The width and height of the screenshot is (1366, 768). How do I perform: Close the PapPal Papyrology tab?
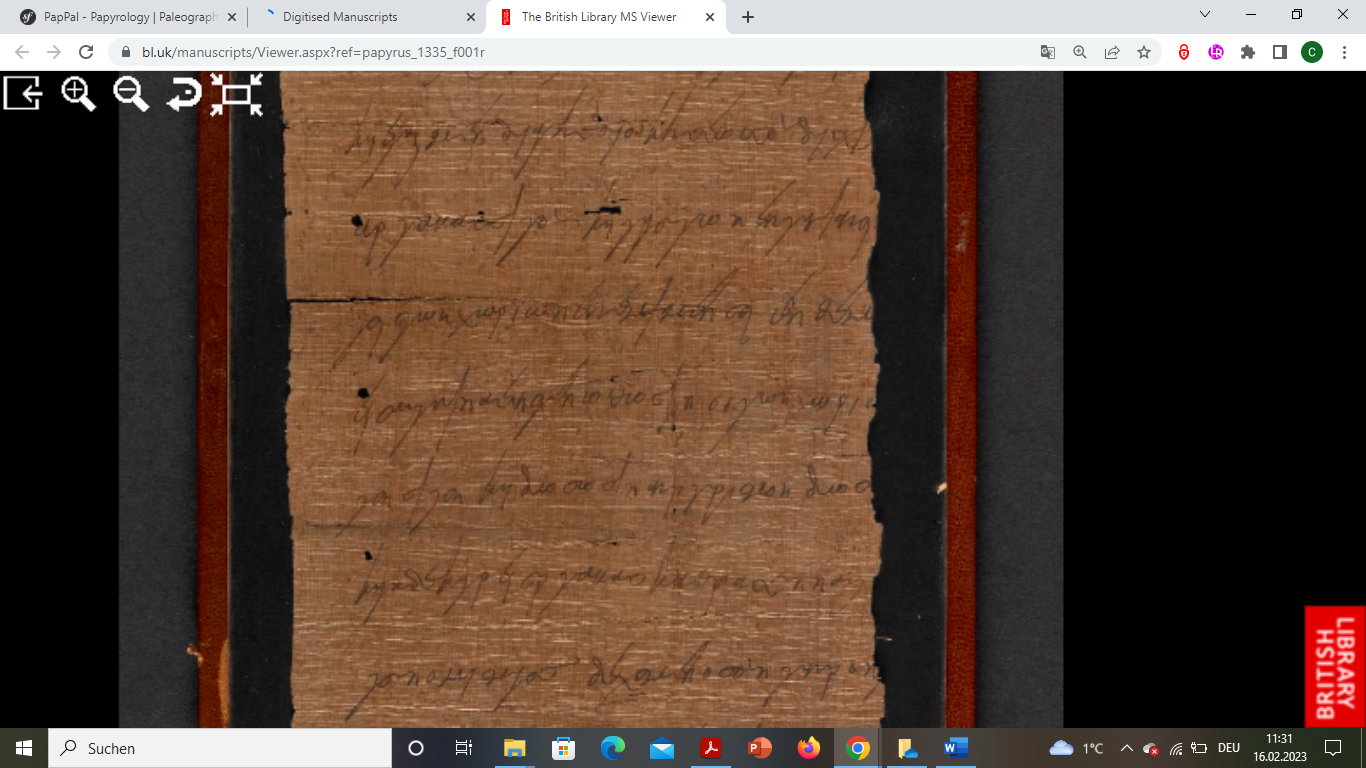coord(232,17)
